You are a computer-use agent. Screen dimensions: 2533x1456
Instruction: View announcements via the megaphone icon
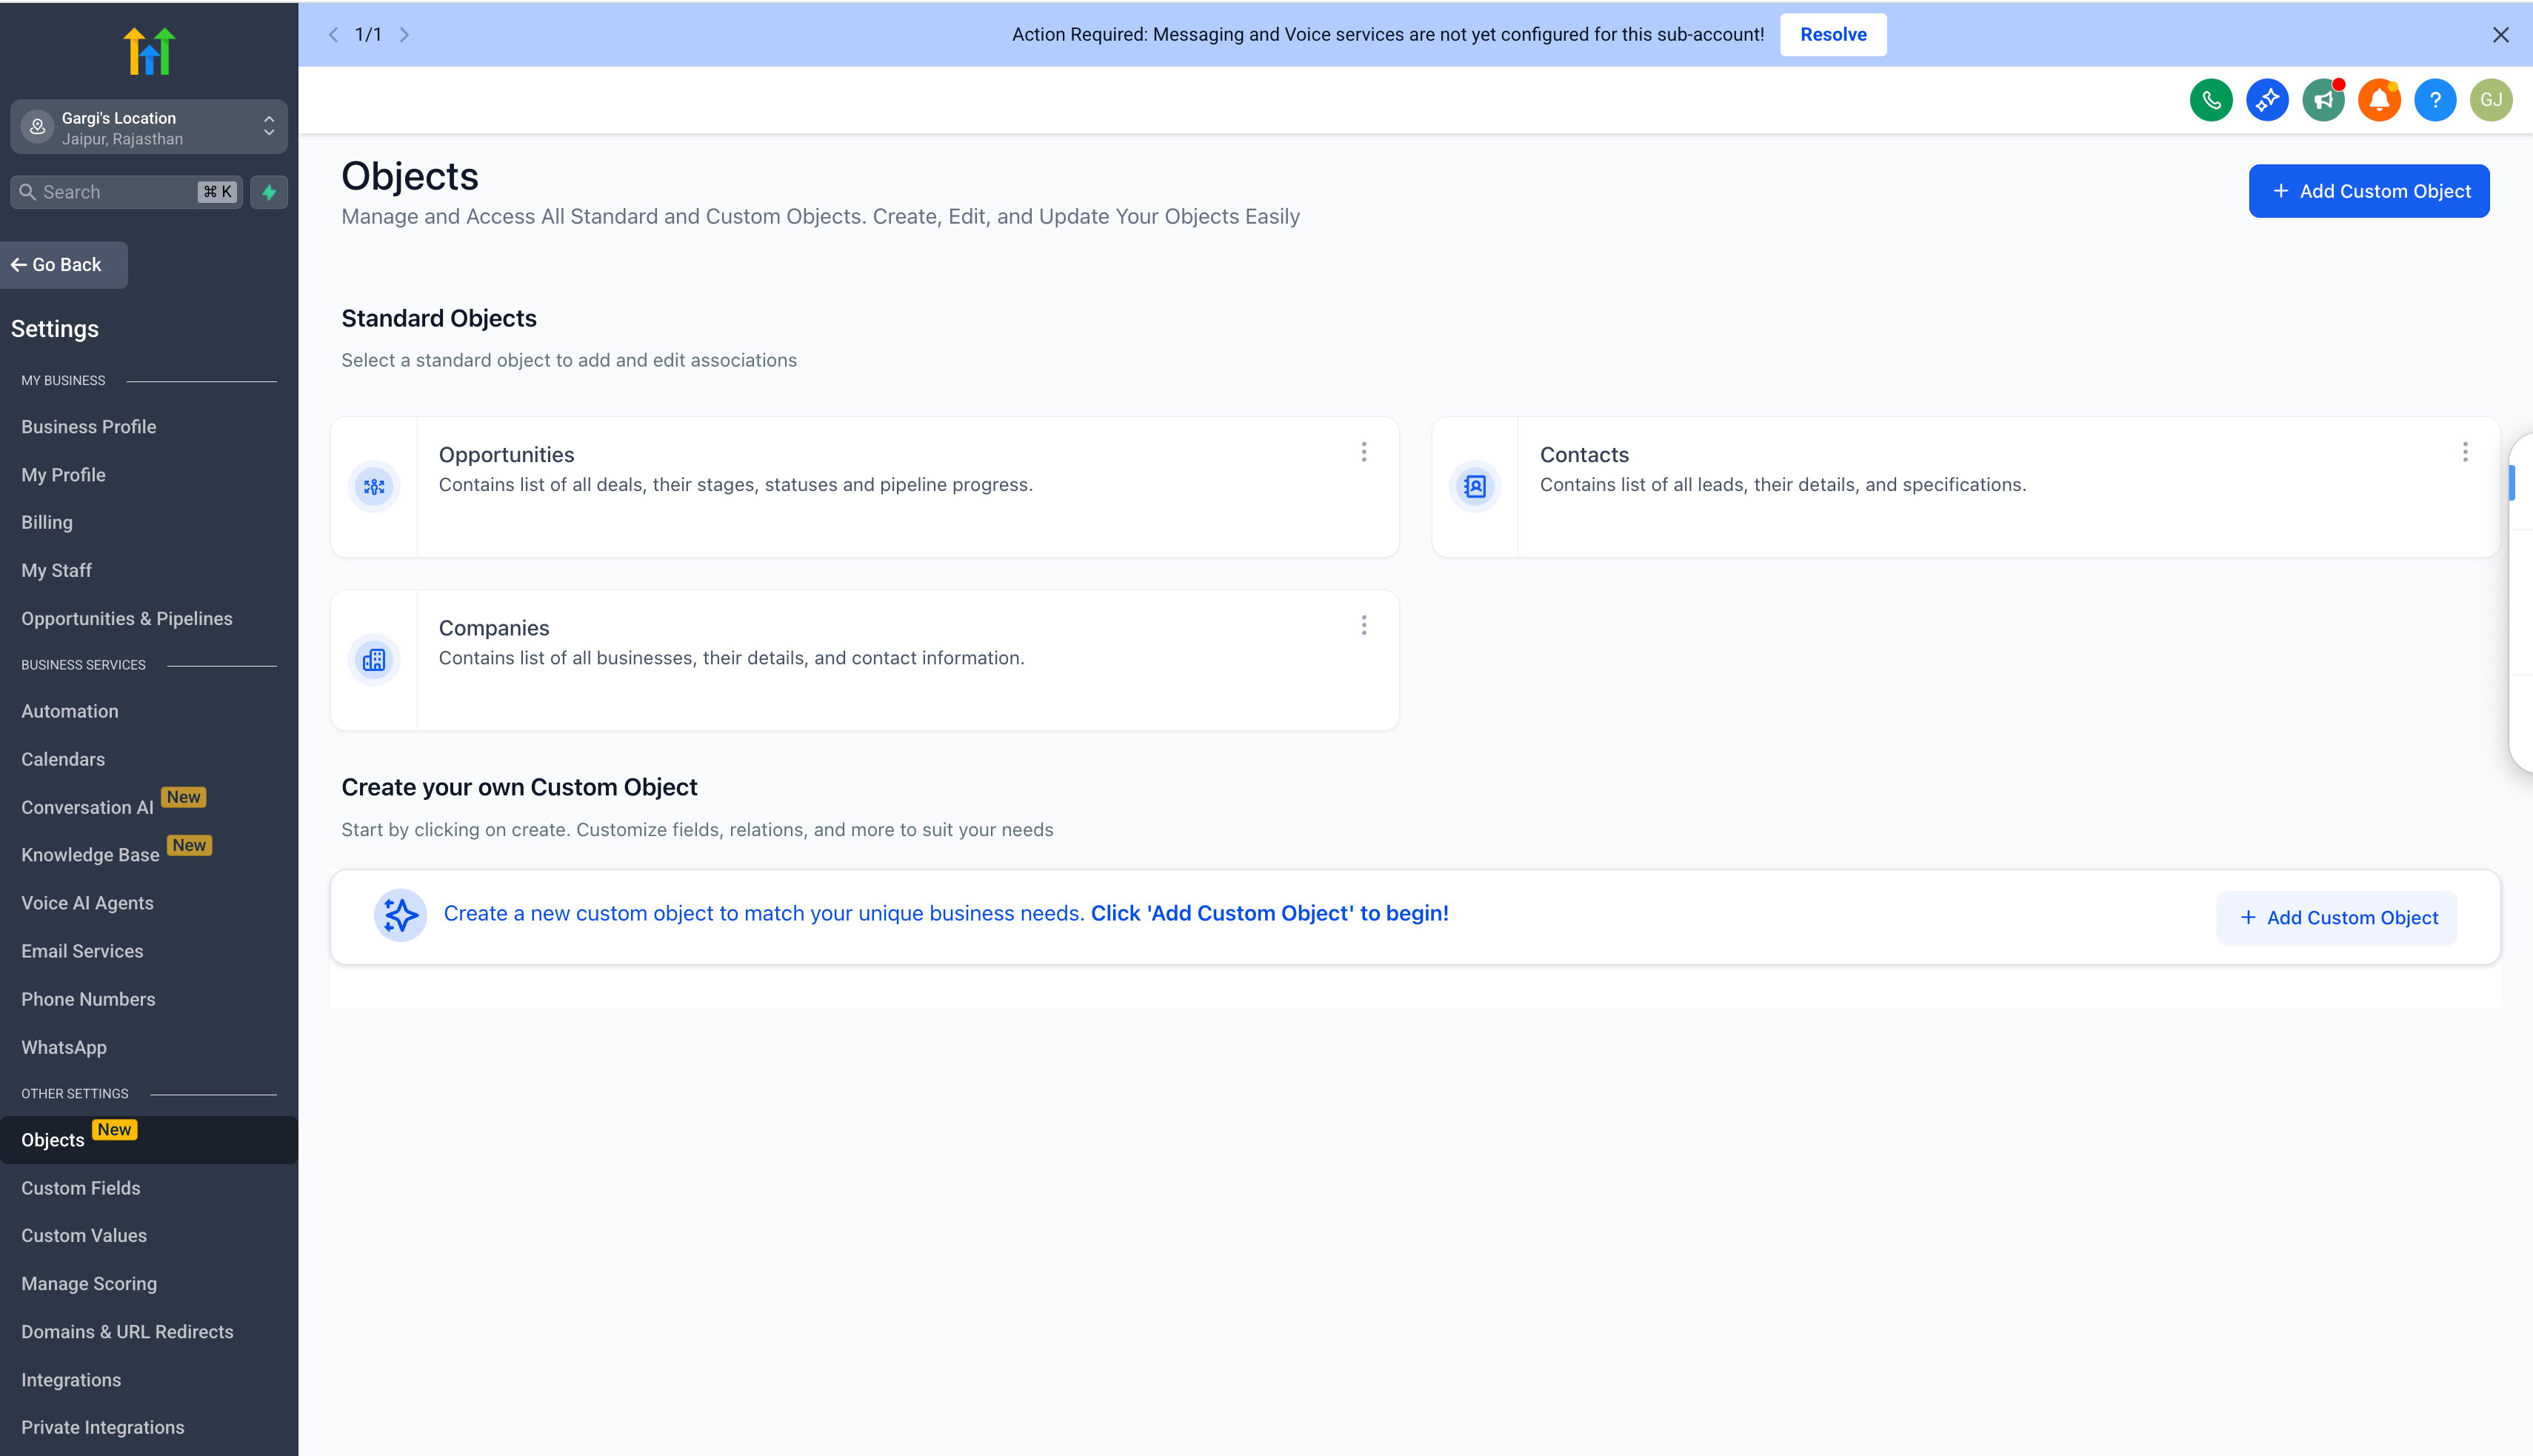click(x=2323, y=100)
